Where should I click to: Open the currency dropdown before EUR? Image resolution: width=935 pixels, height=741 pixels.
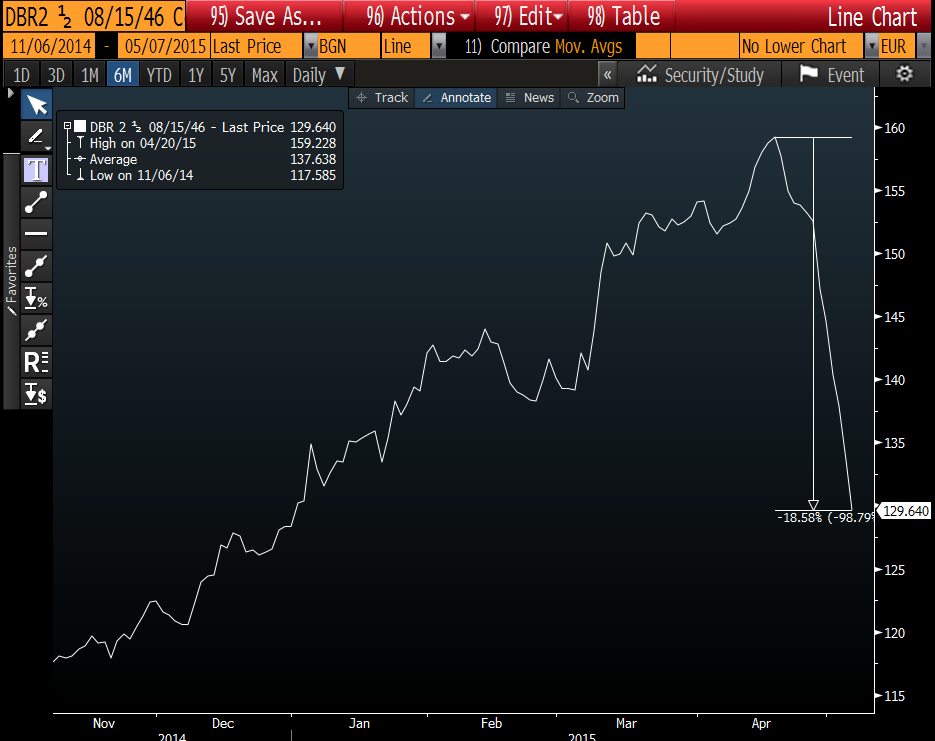pos(871,46)
